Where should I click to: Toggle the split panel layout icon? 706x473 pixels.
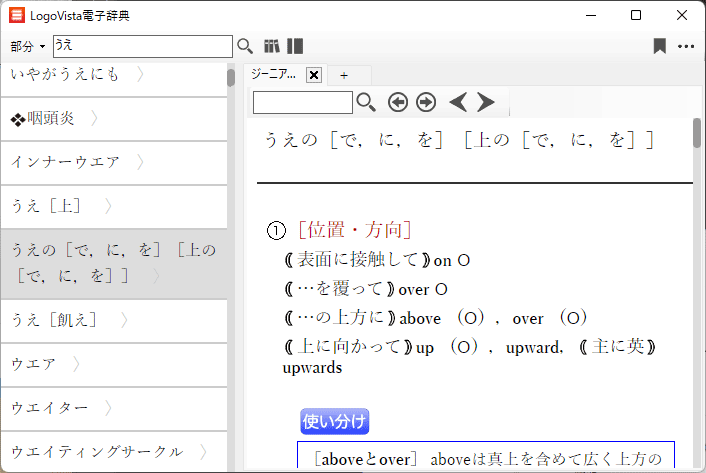[295, 46]
